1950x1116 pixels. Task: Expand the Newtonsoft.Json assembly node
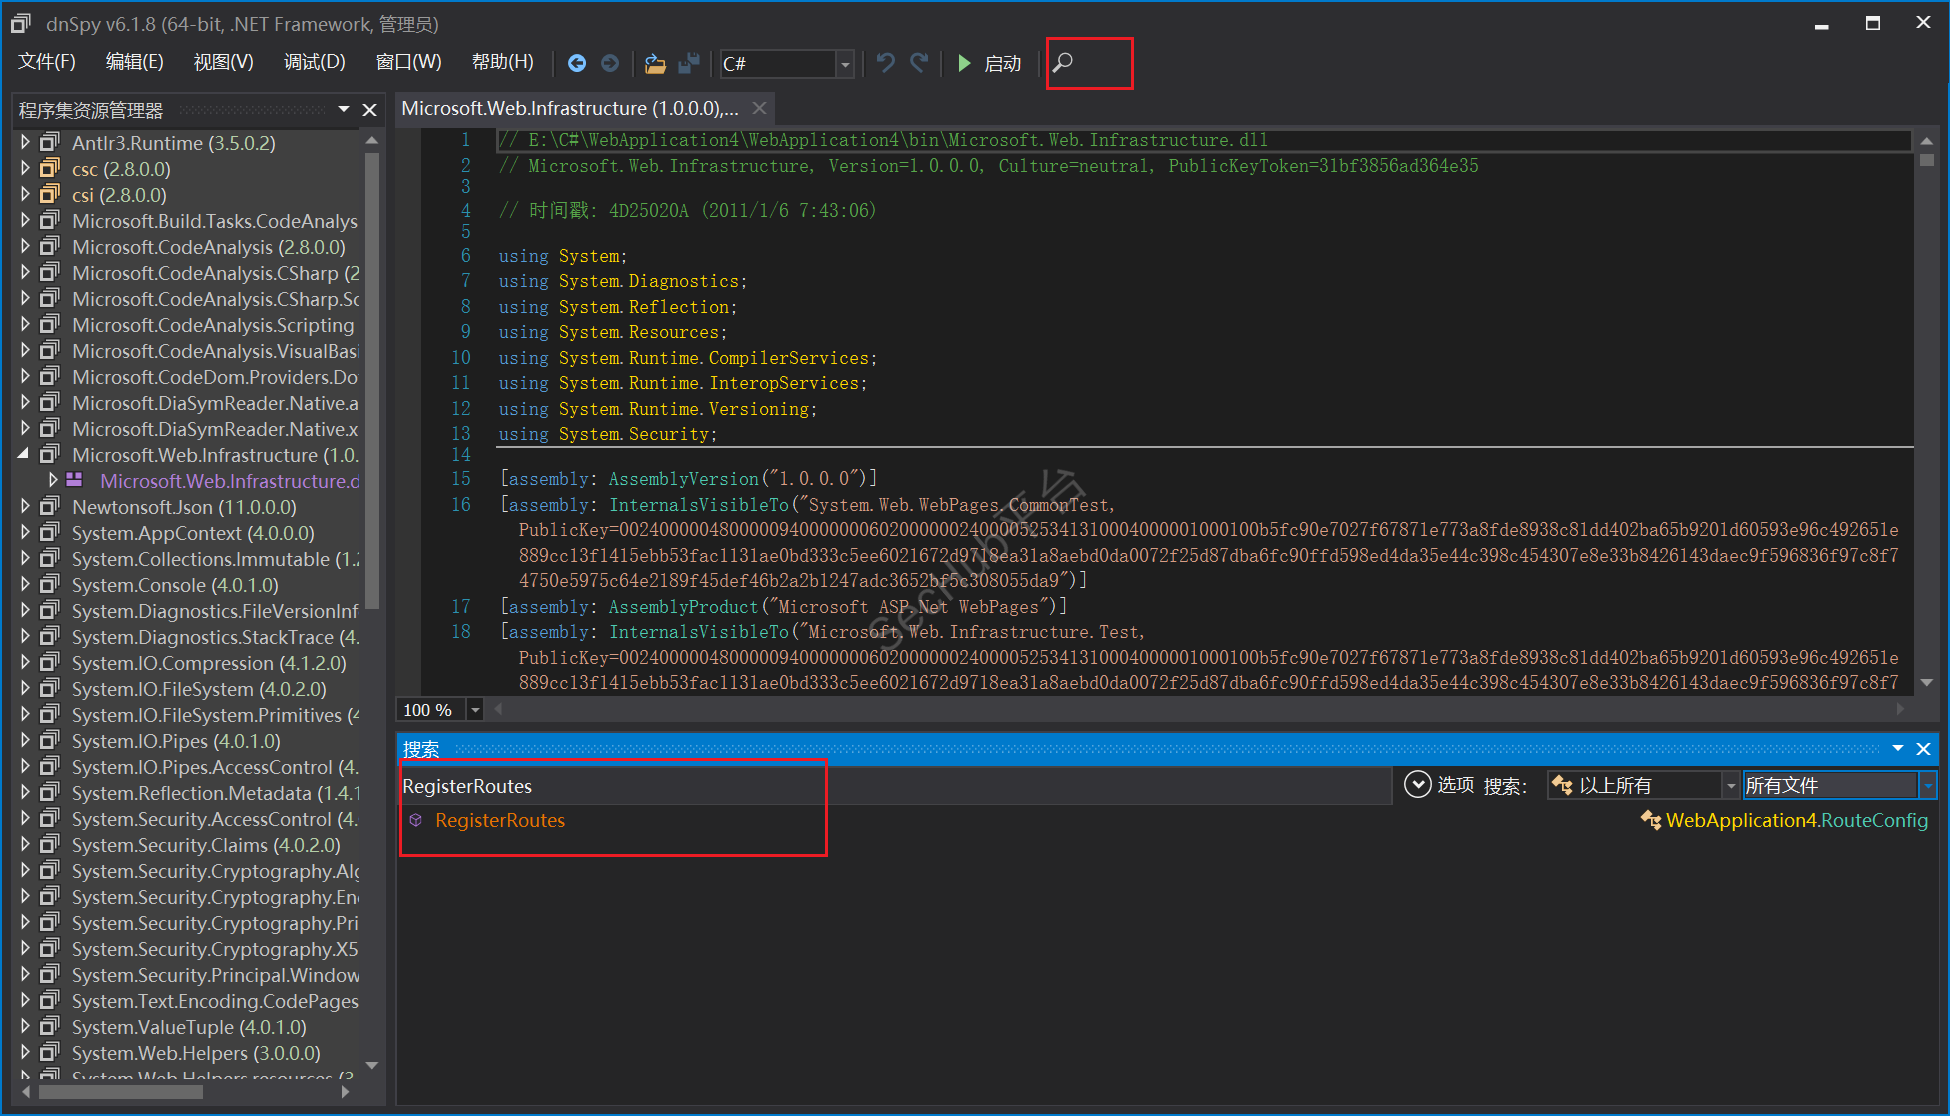click(x=25, y=507)
